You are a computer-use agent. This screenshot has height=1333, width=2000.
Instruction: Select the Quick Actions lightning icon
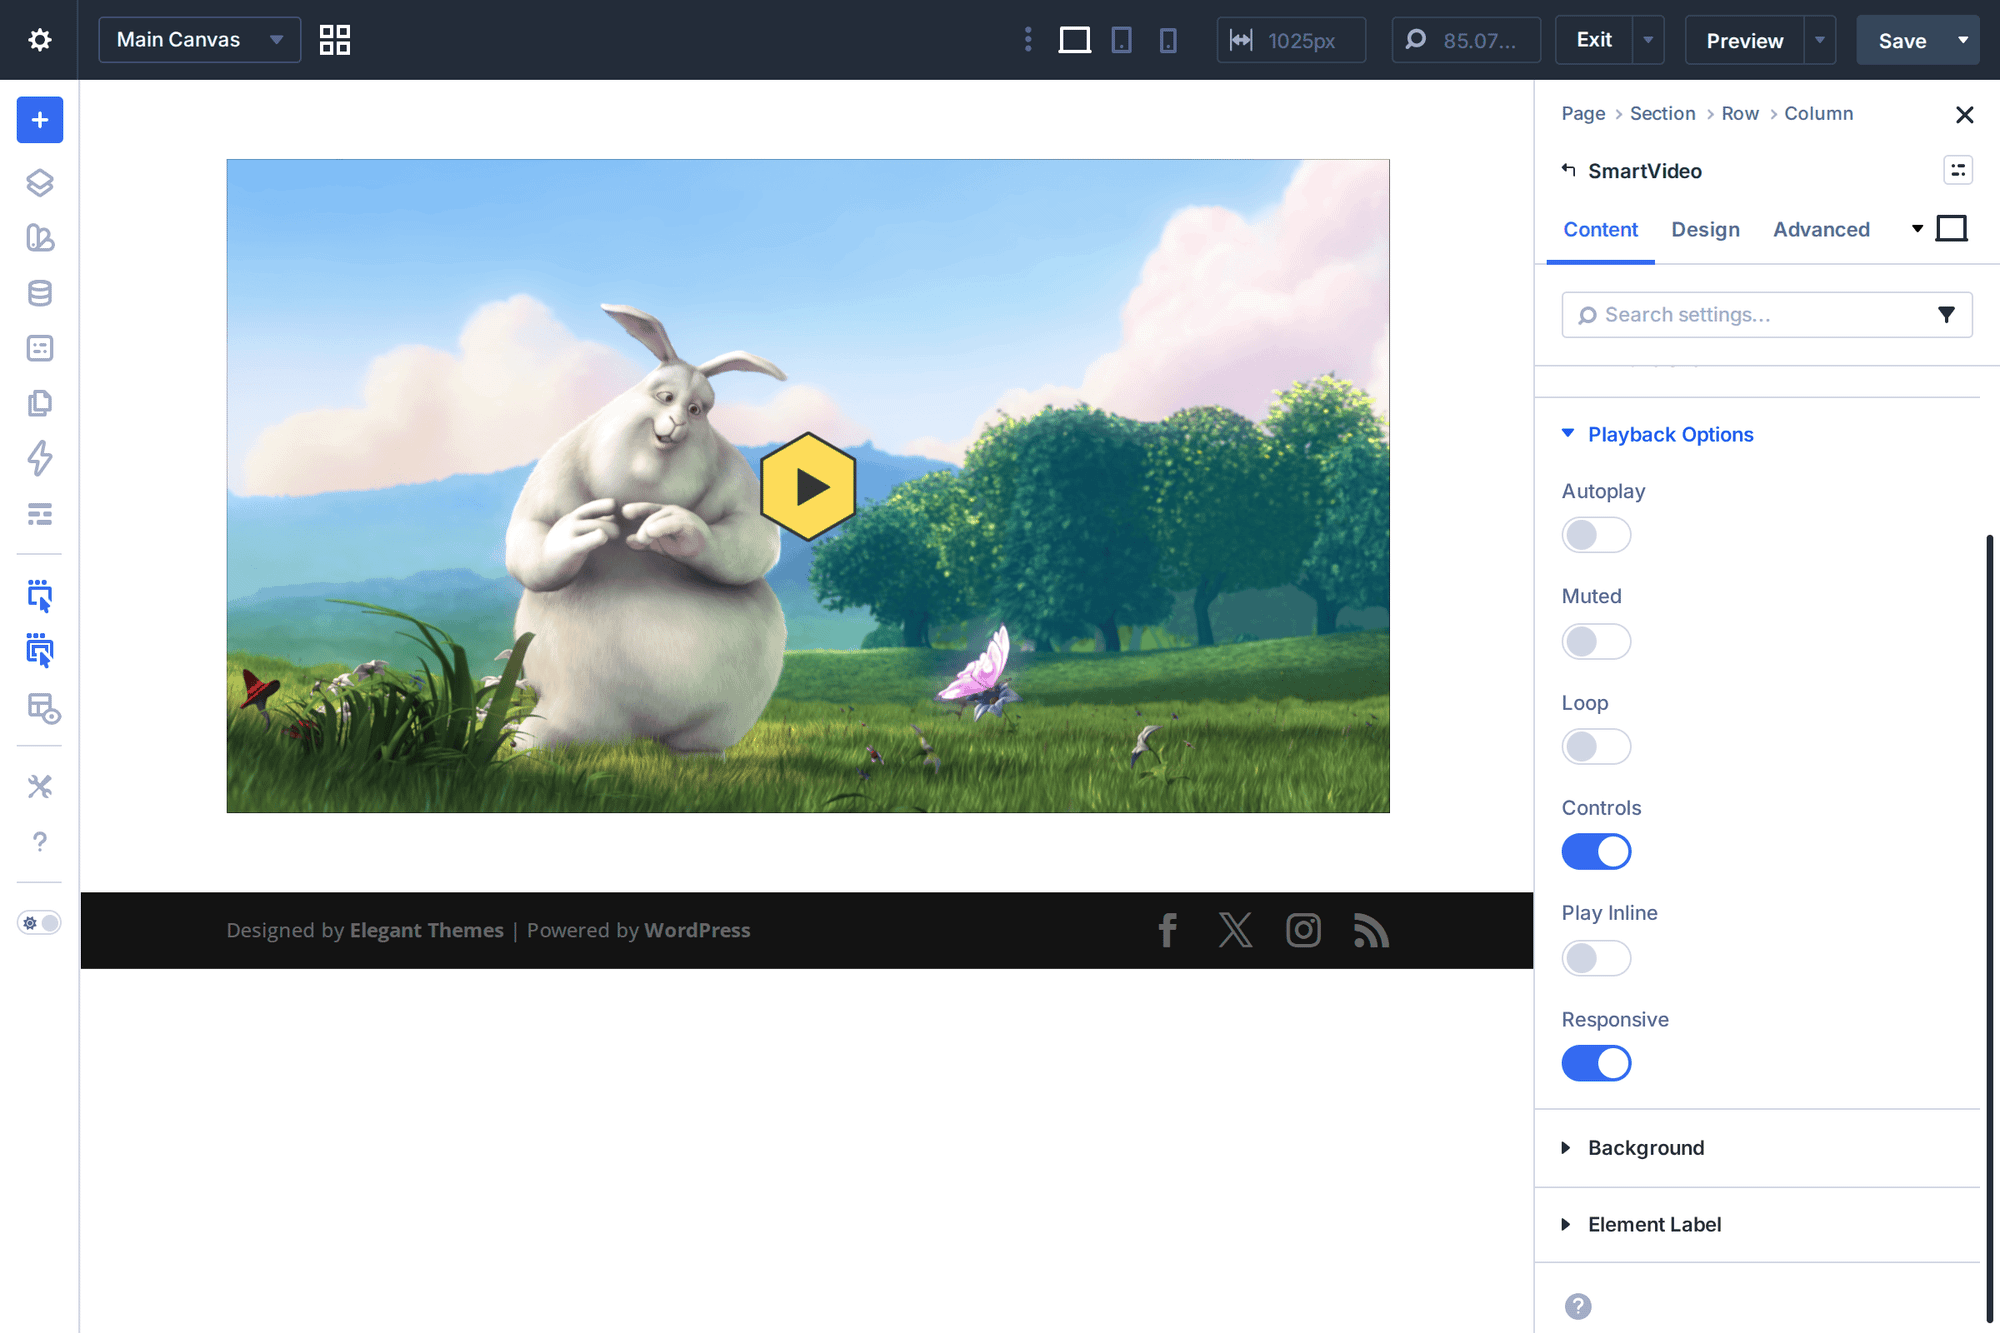click(39, 459)
